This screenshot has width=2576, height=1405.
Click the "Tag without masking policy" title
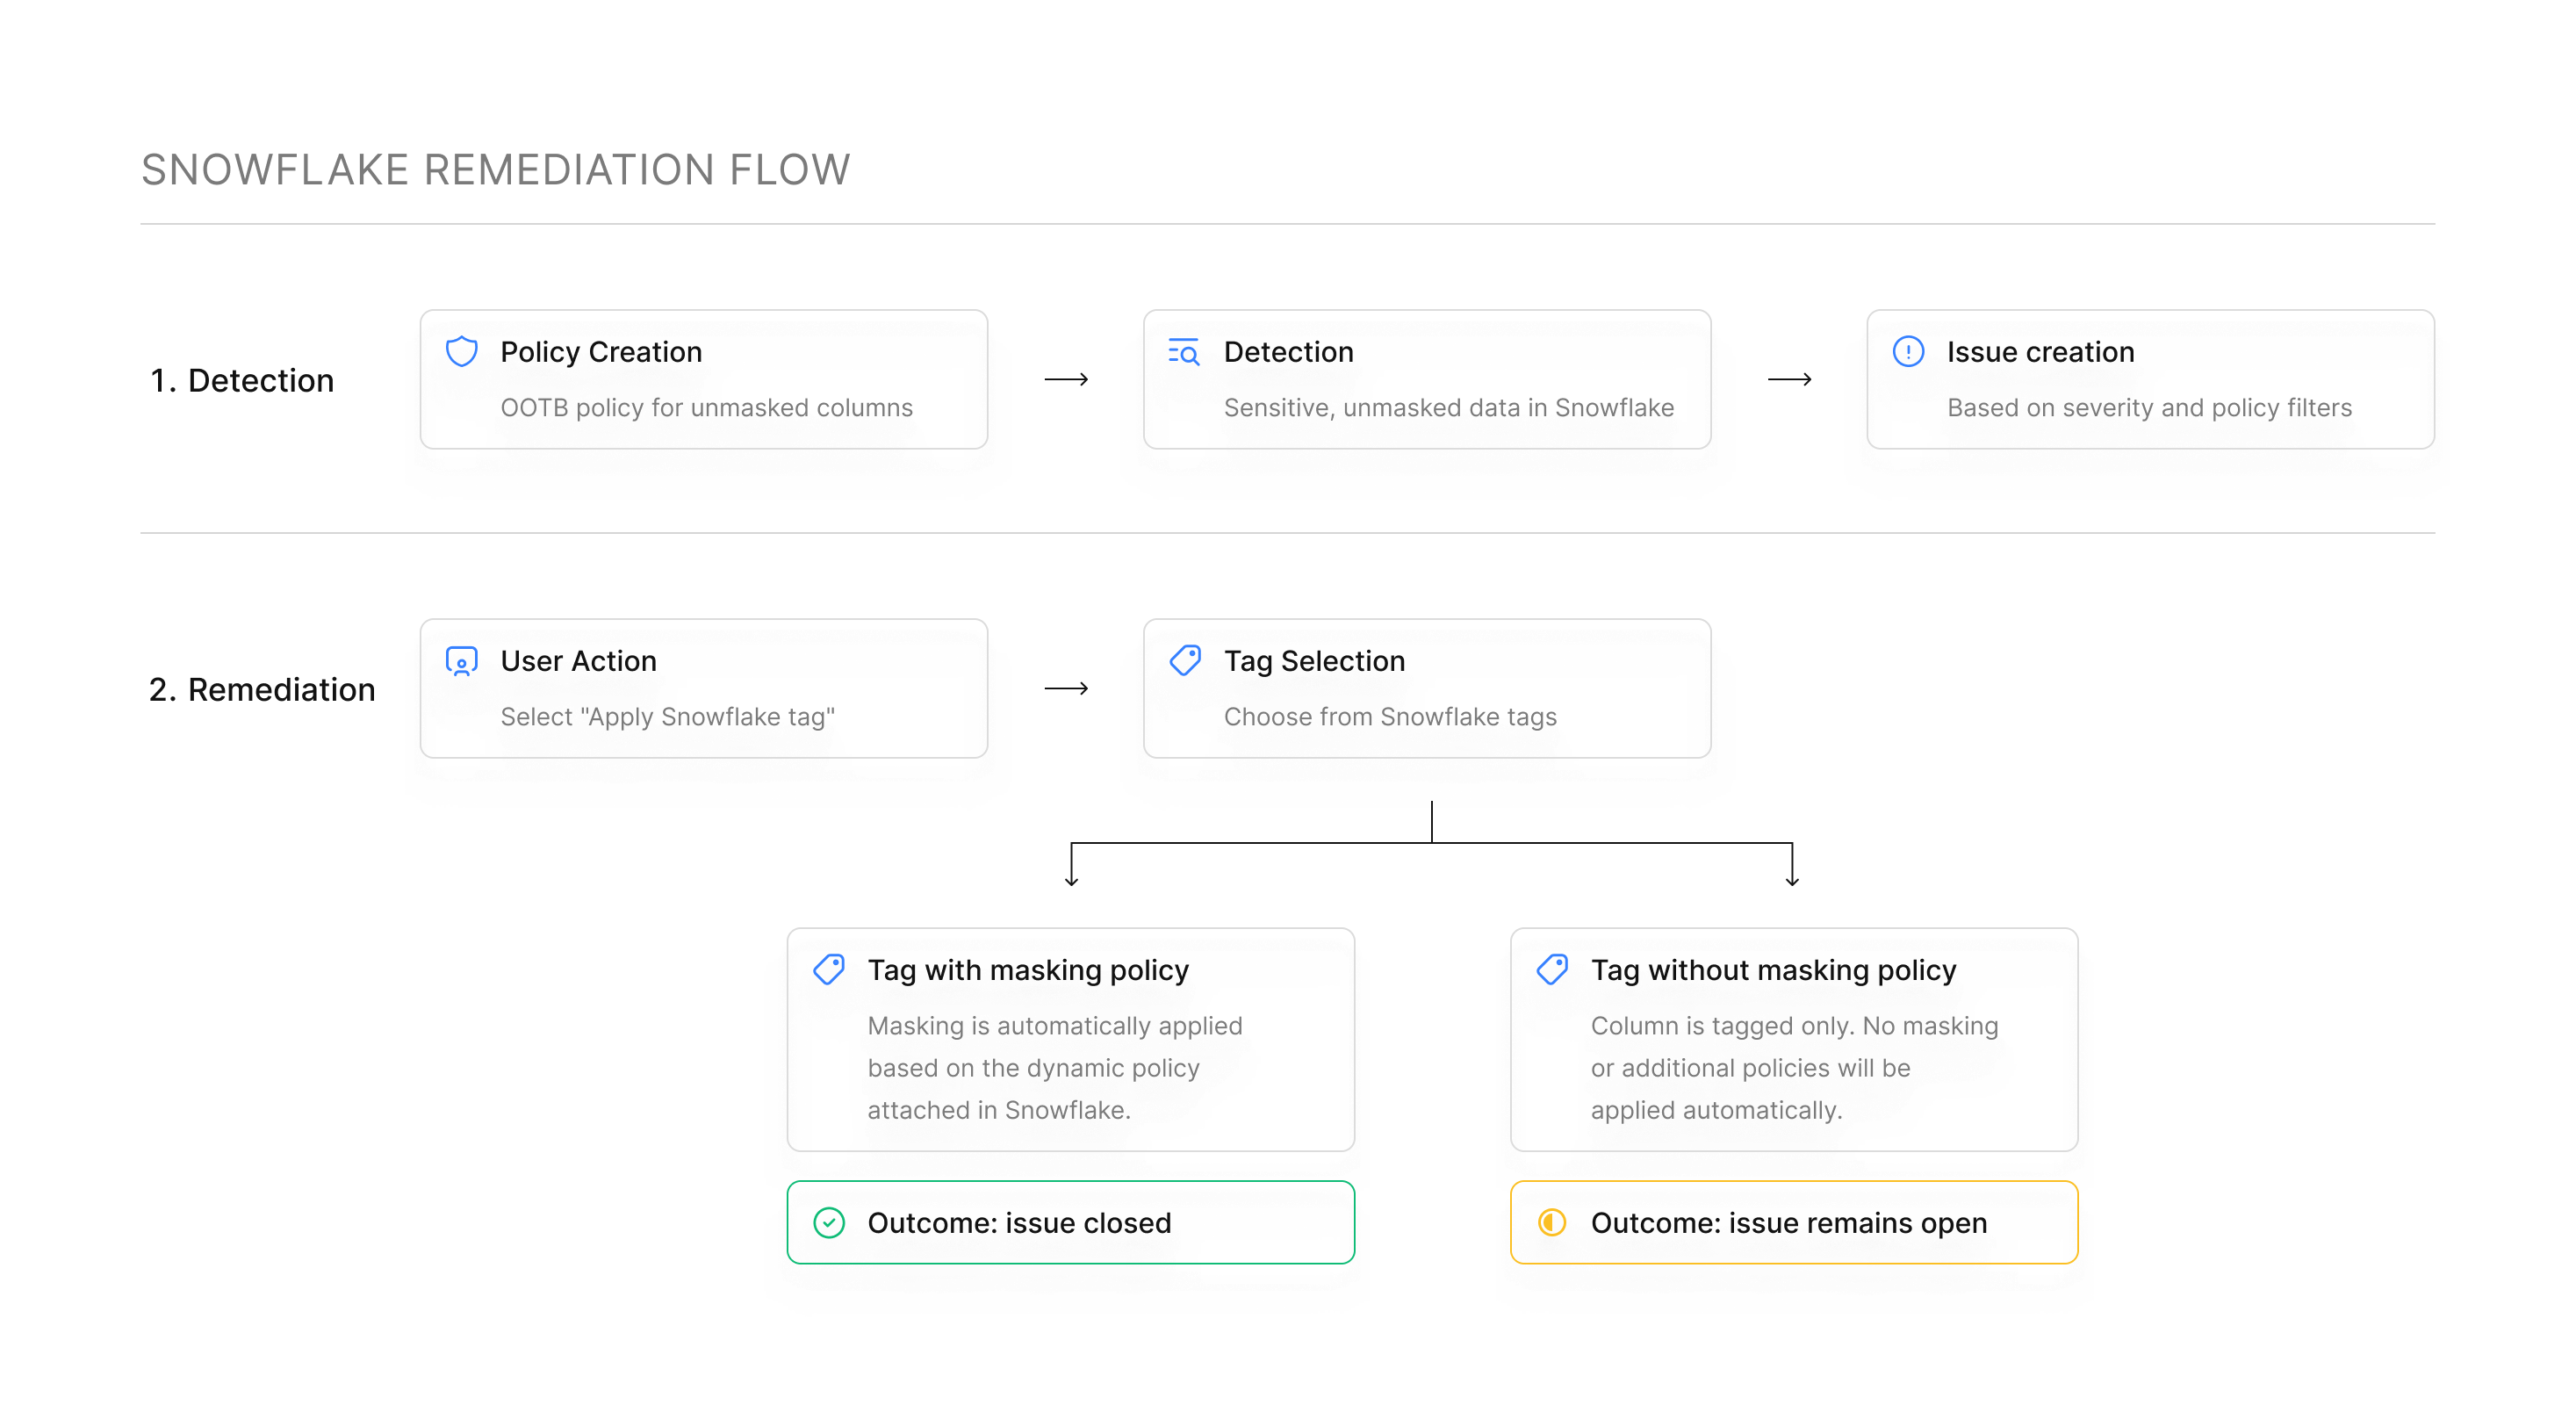(1773, 970)
